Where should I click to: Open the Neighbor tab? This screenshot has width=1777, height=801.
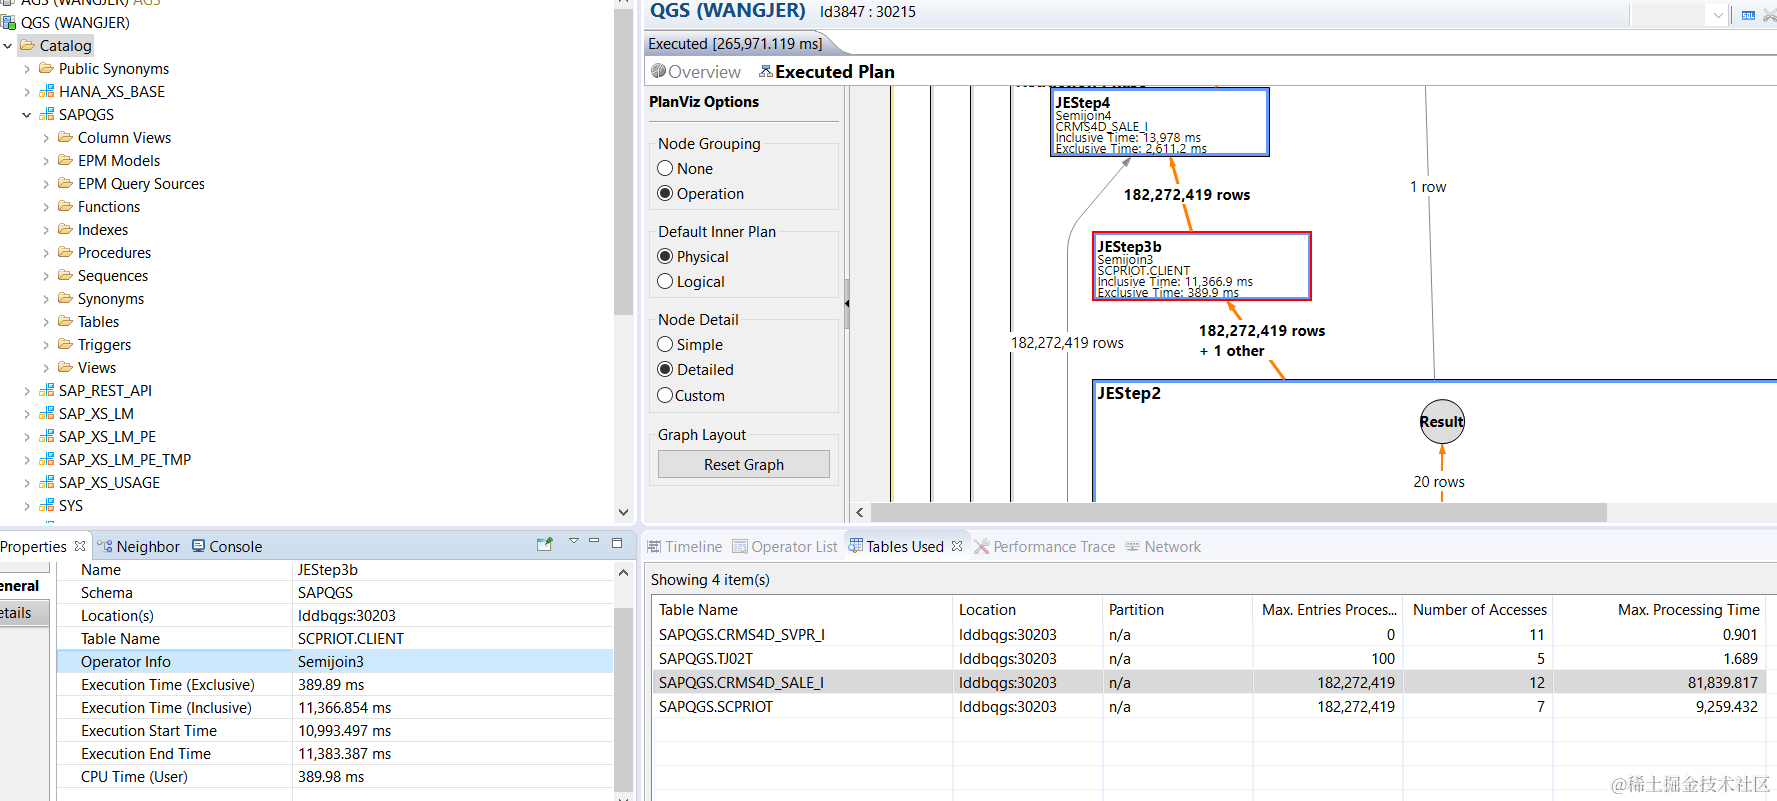[139, 547]
